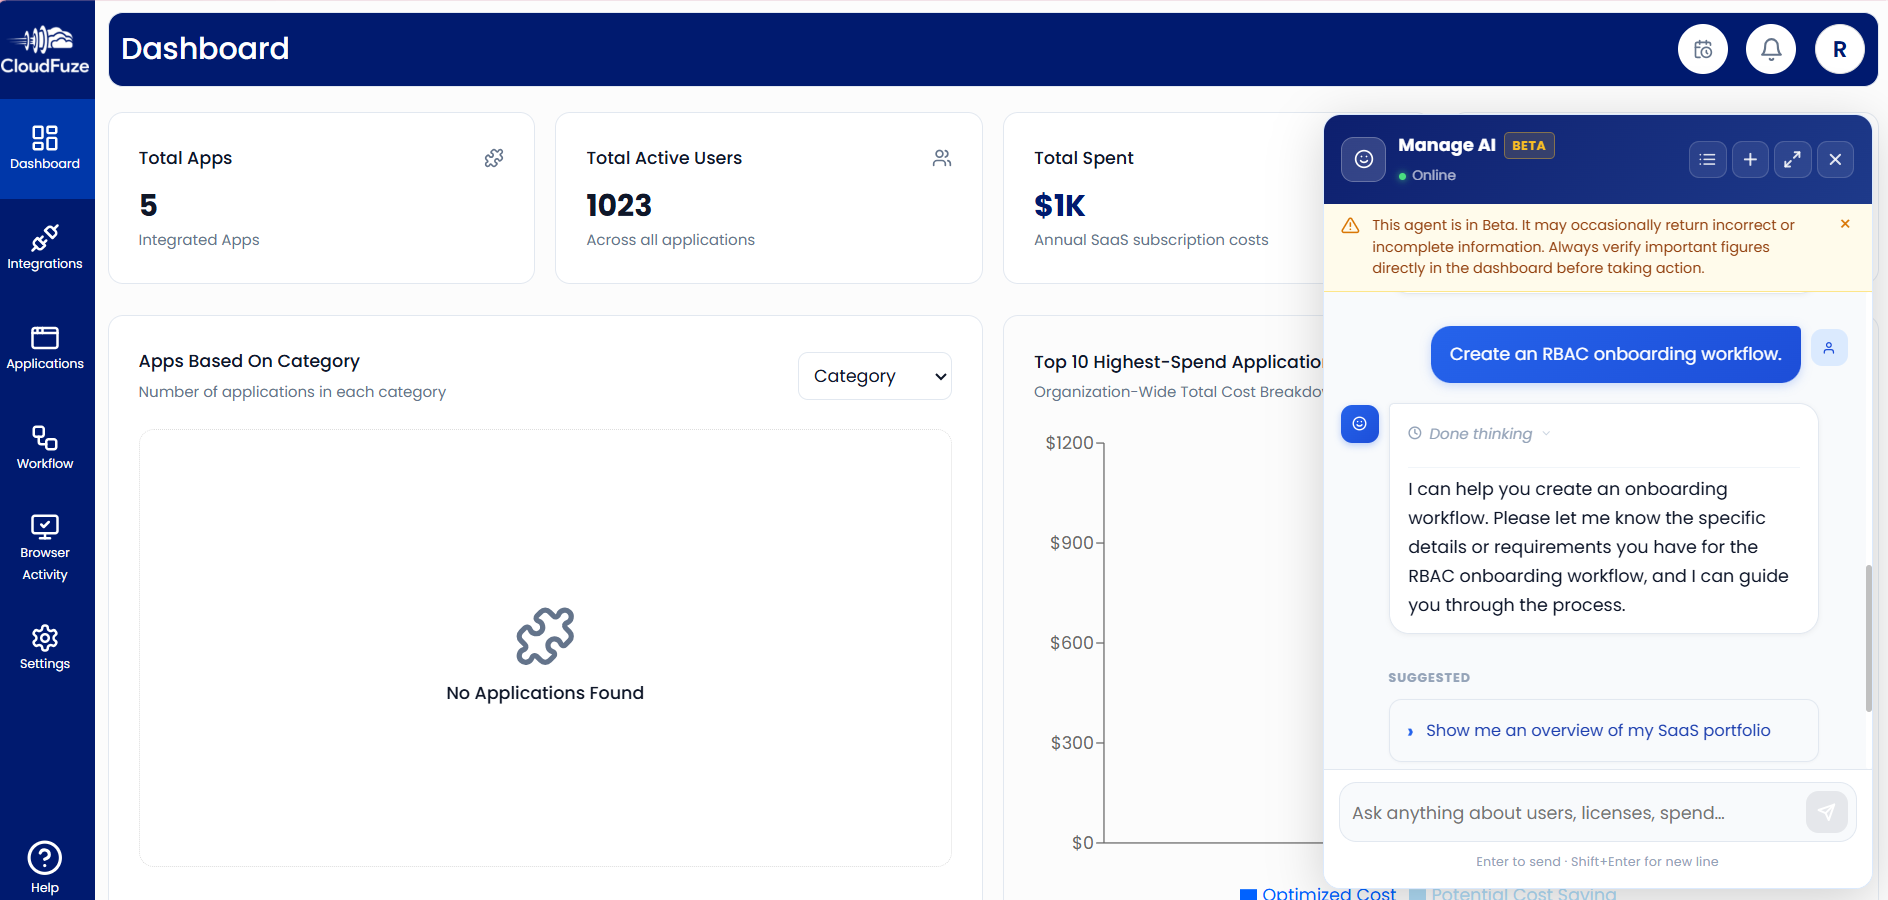Open the Integrations section
This screenshot has width=1888, height=900.
(46, 248)
